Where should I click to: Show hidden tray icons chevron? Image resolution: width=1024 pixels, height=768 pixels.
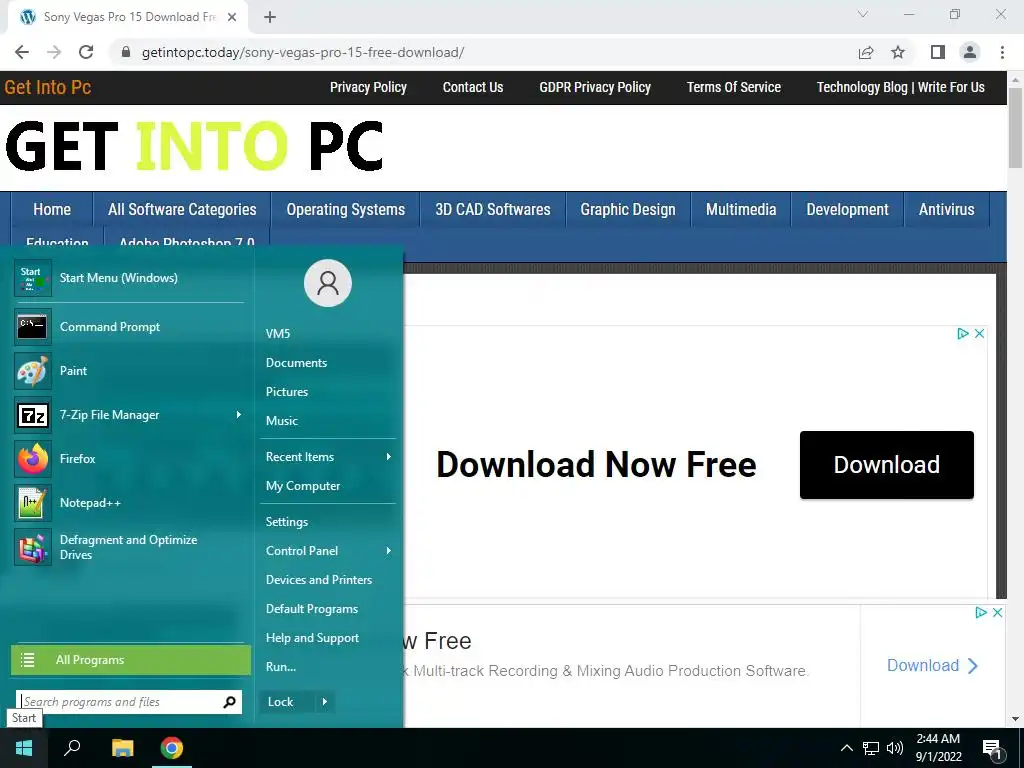click(846, 748)
